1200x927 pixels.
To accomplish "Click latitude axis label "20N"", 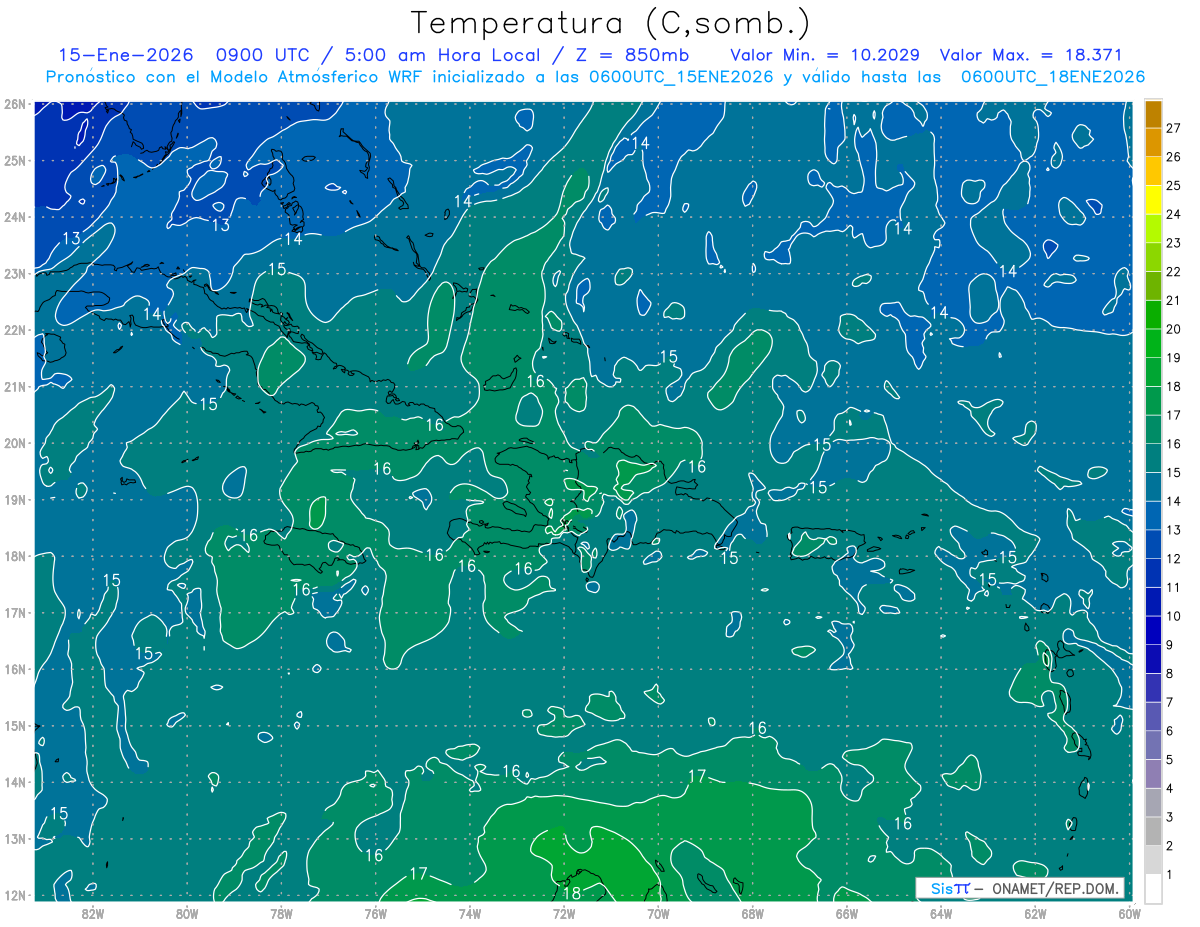I will (14, 443).
